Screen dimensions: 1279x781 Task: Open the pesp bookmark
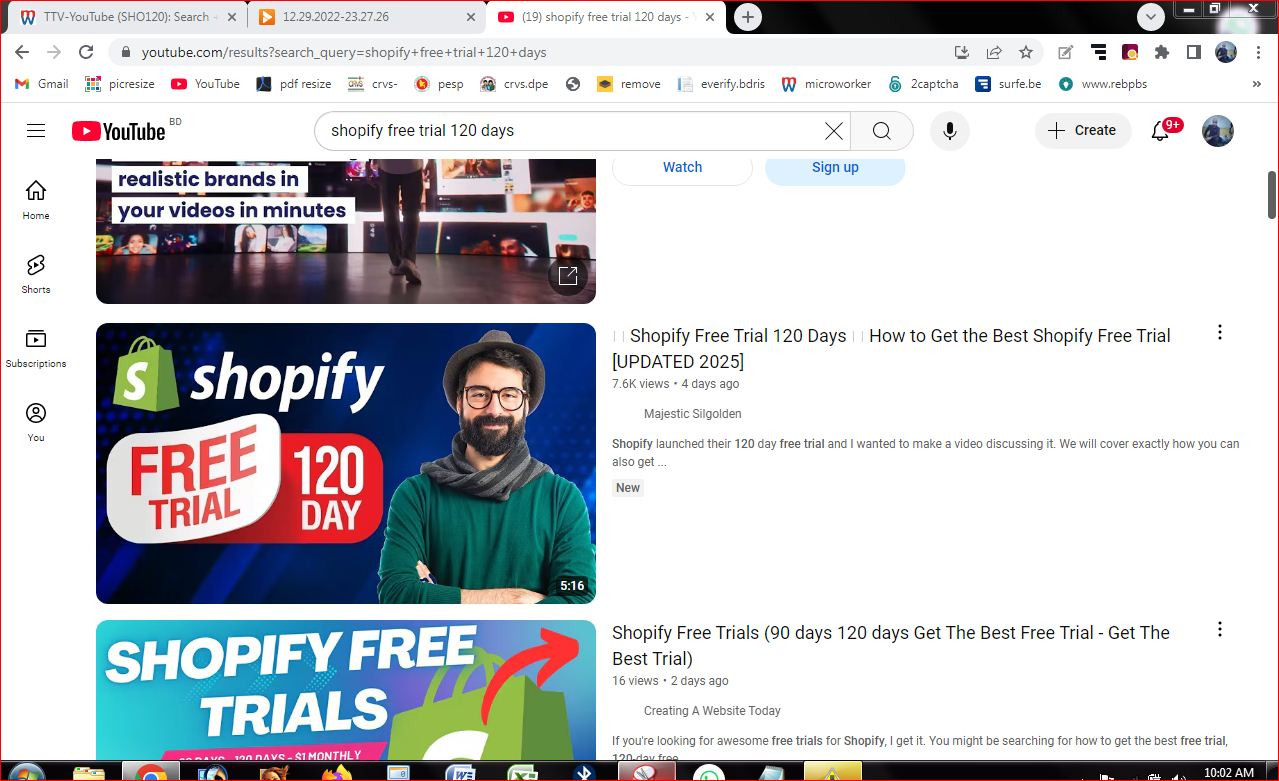point(439,84)
